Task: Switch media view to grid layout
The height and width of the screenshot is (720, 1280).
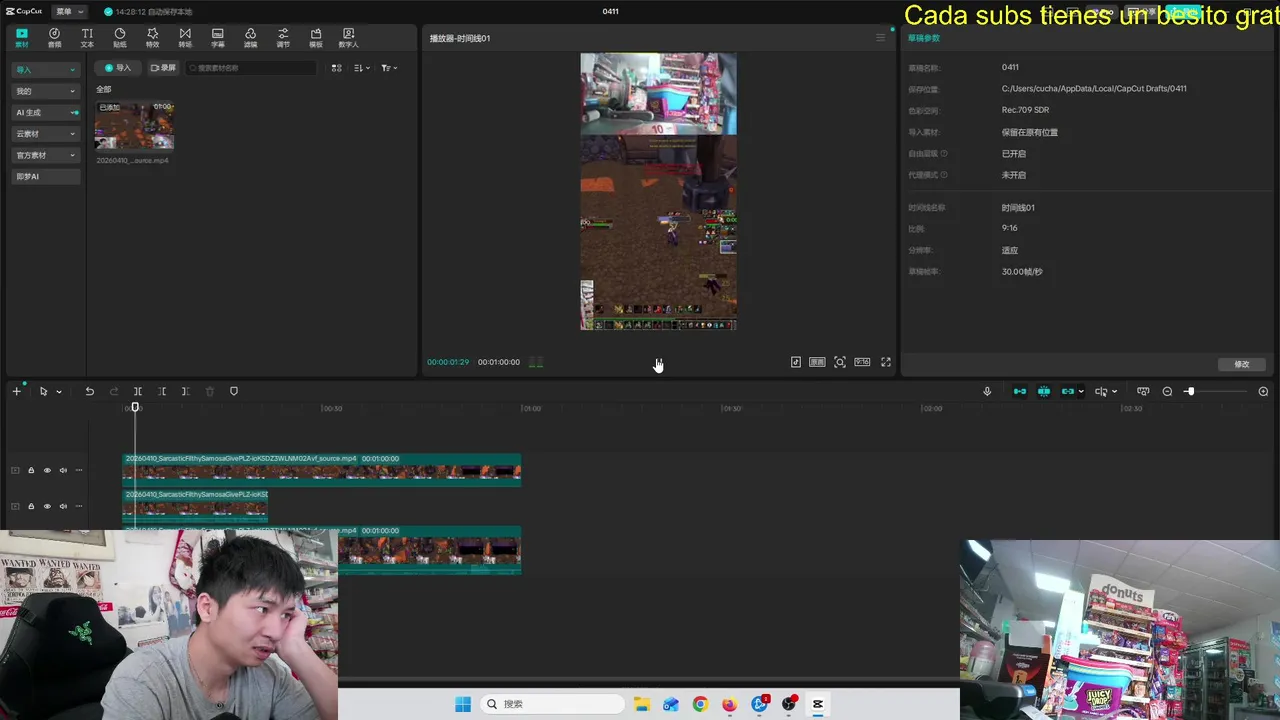Action: click(336, 68)
